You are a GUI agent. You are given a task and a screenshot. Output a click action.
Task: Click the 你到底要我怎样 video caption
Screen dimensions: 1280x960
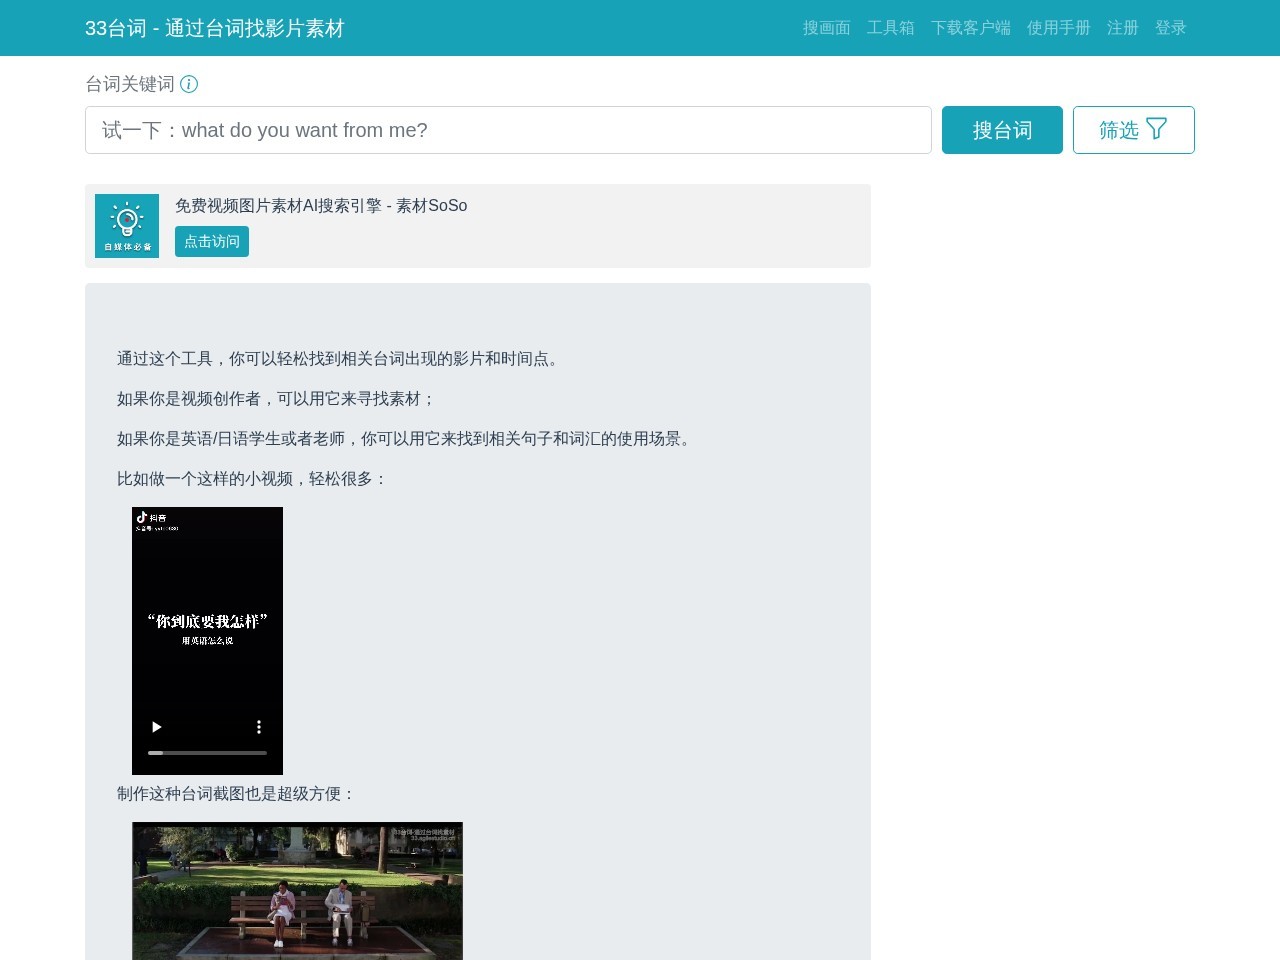click(x=207, y=621)
